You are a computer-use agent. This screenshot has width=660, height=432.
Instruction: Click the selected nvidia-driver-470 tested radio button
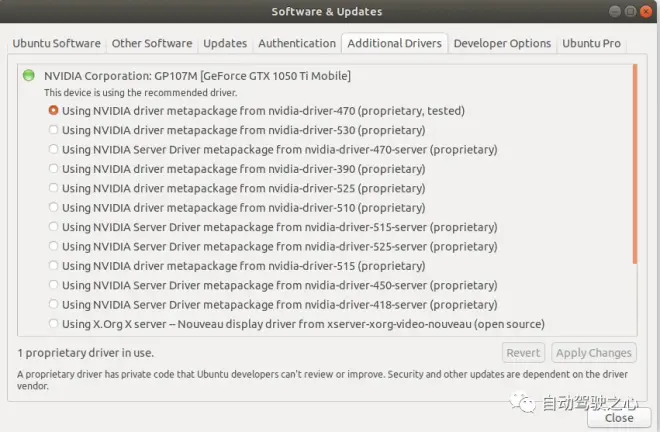click(x=53, y=111)
